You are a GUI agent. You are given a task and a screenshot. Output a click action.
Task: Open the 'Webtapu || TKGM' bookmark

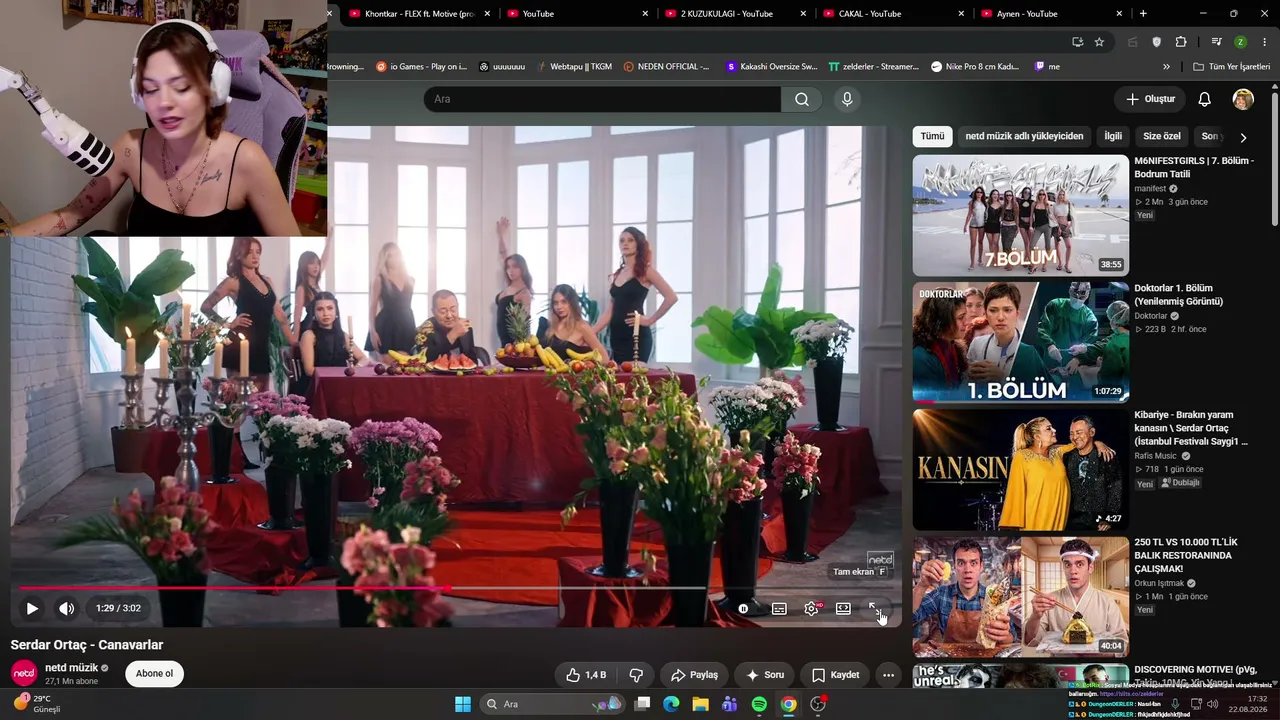click(573, 67)
